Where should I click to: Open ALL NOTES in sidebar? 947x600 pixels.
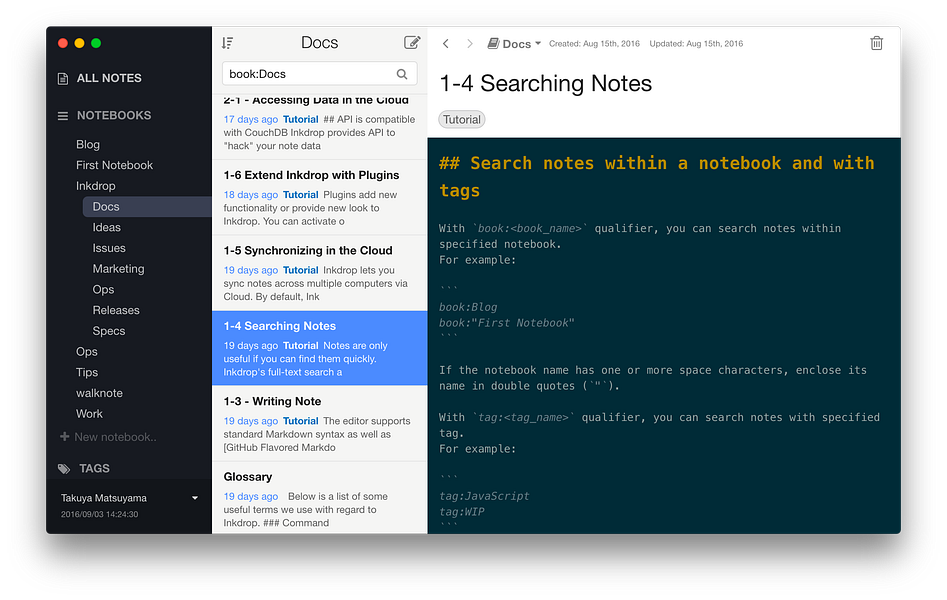click(109, 78)
